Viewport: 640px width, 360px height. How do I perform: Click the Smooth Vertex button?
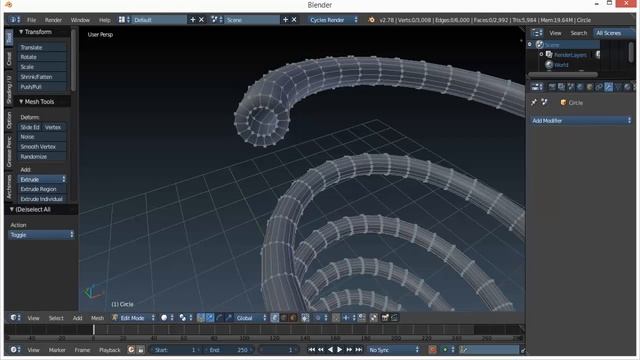42,147
